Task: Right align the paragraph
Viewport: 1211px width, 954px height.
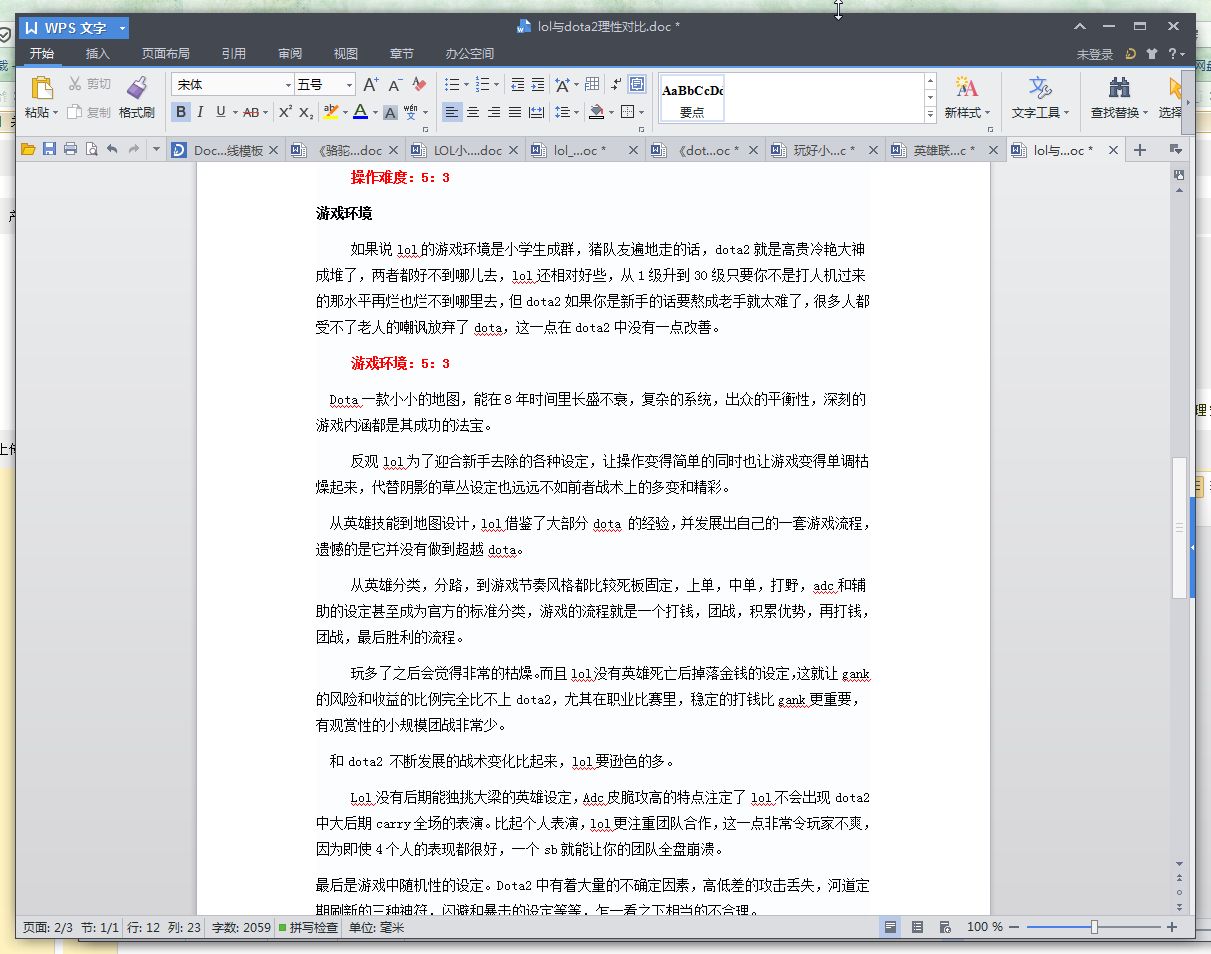Action: click(x=494, y=112)
